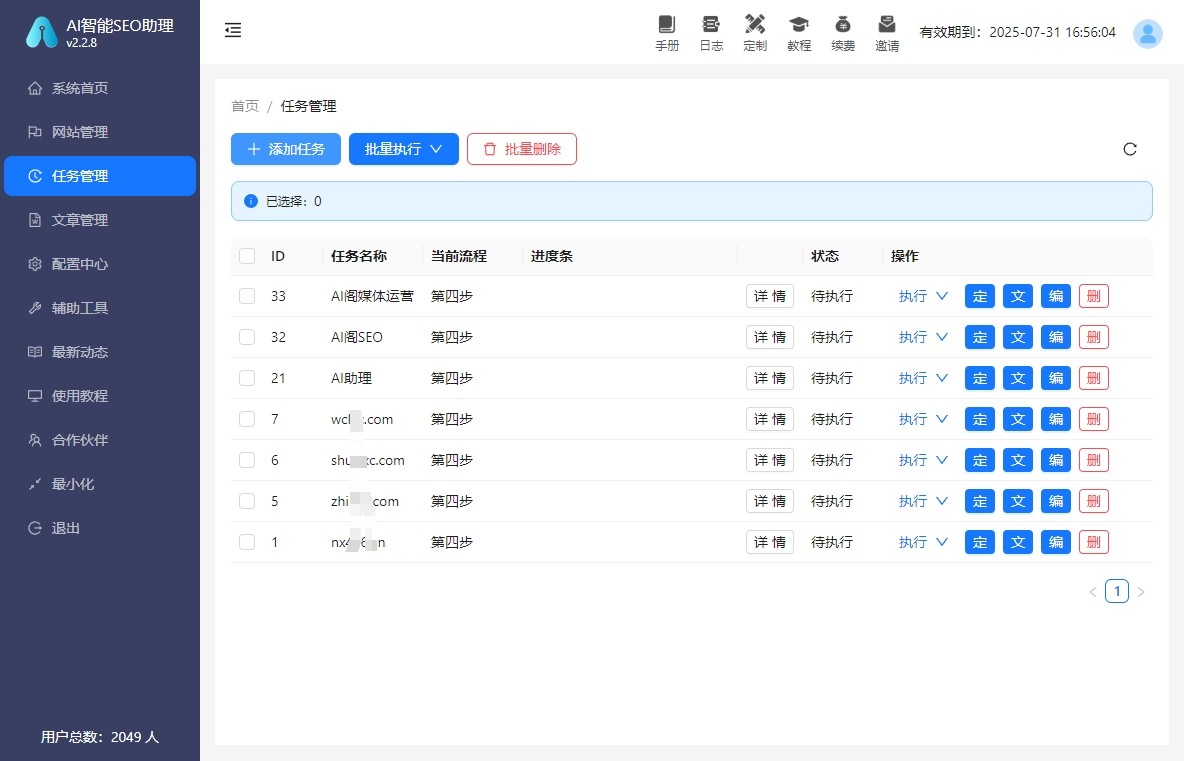Open the 手册 manual icon

(667, 32)
